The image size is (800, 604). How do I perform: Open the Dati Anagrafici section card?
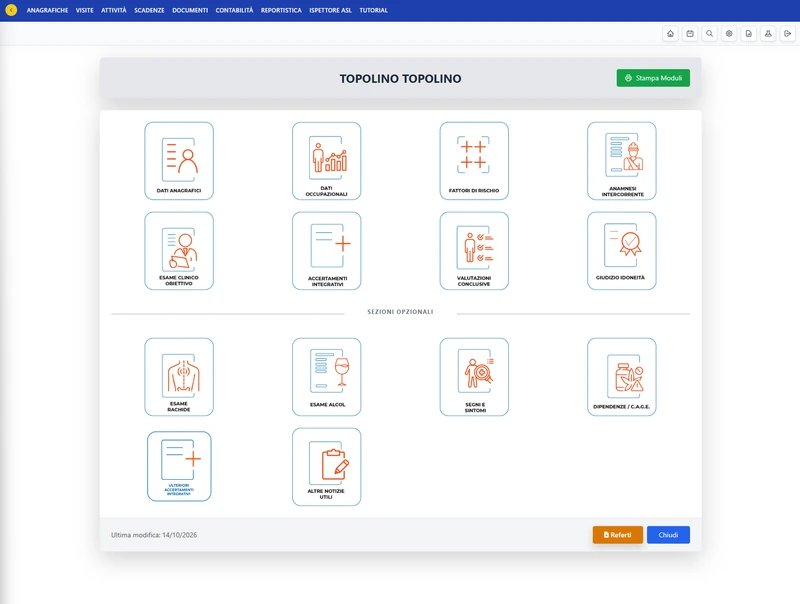pyautogui.click(x=179, y=161)
